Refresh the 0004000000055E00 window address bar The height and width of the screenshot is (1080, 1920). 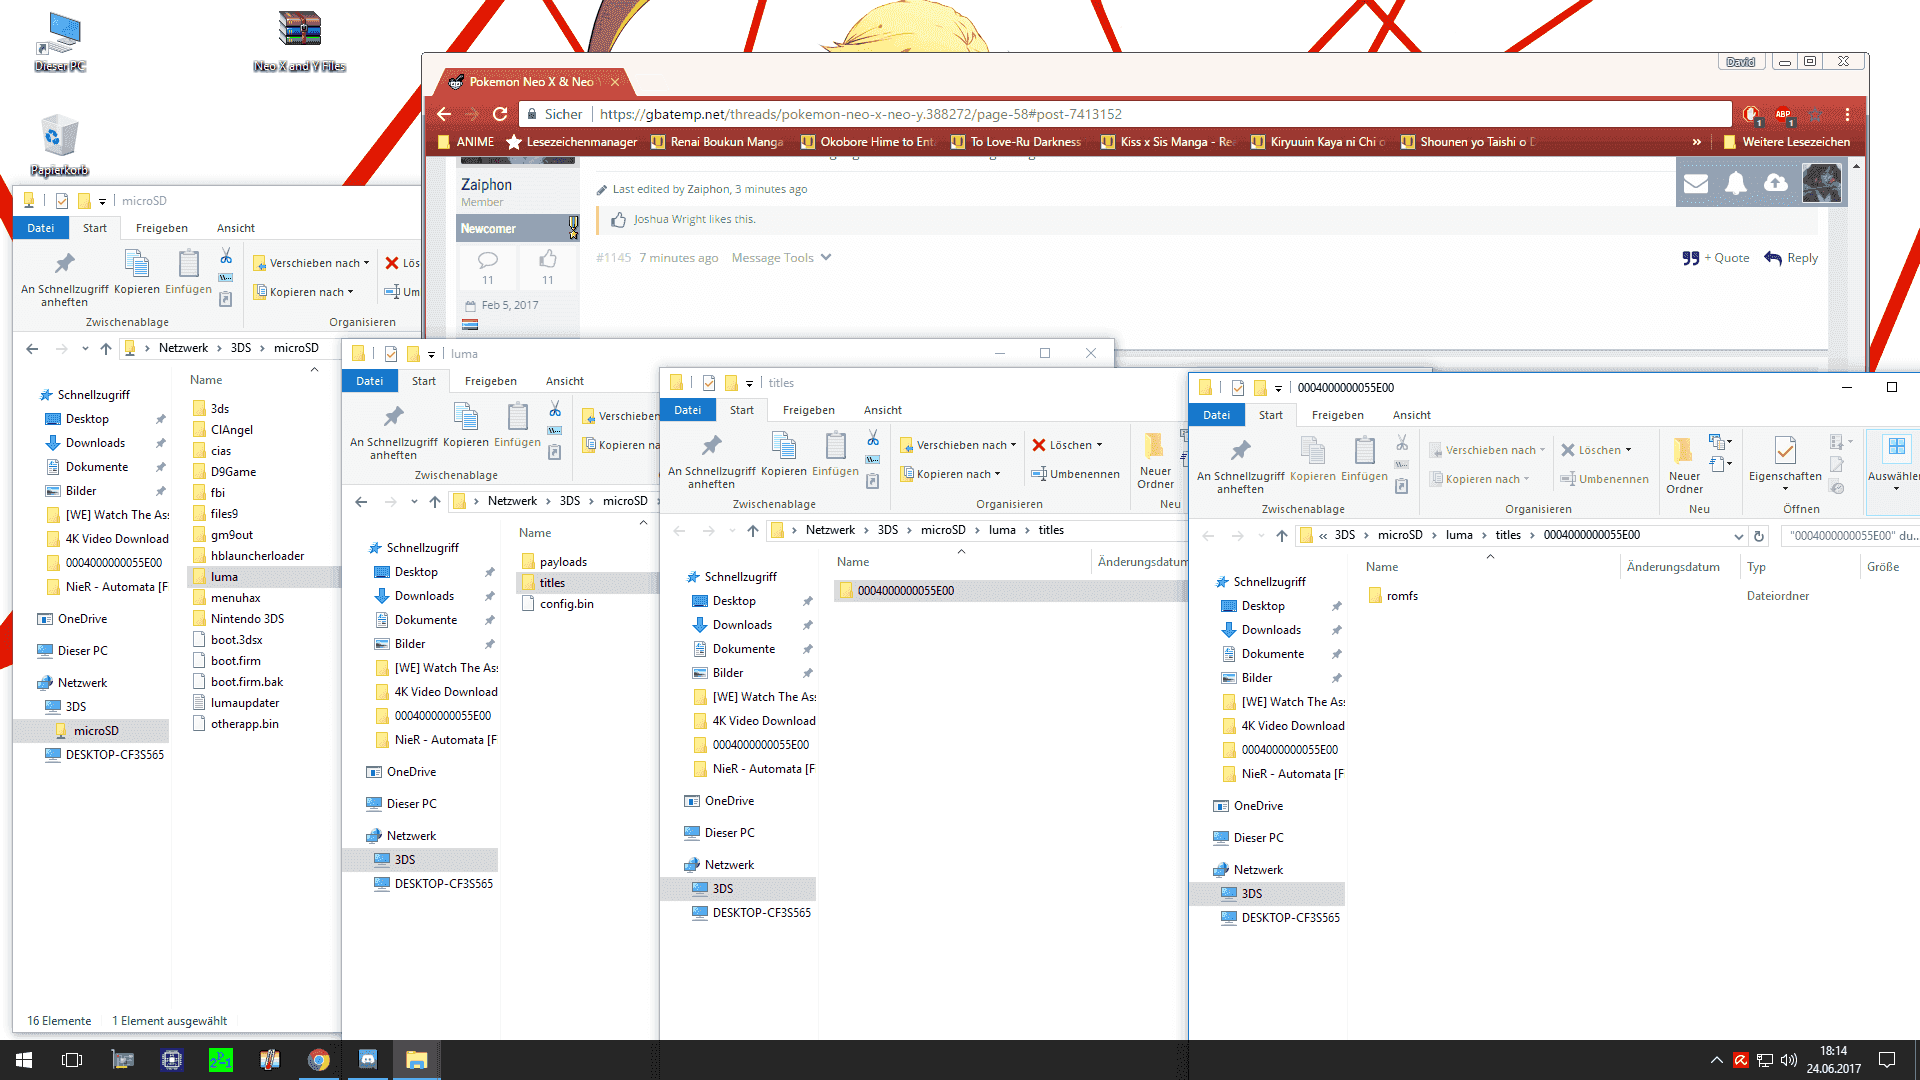tap(1759, 536)
